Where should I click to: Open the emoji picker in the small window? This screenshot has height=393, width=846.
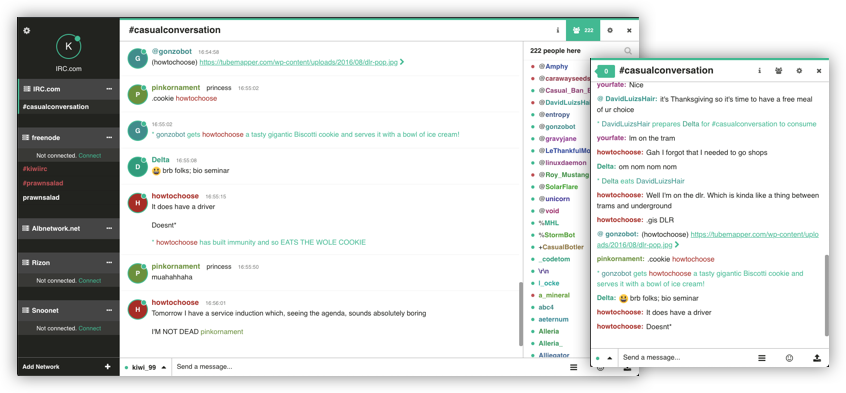click(789, 357)
